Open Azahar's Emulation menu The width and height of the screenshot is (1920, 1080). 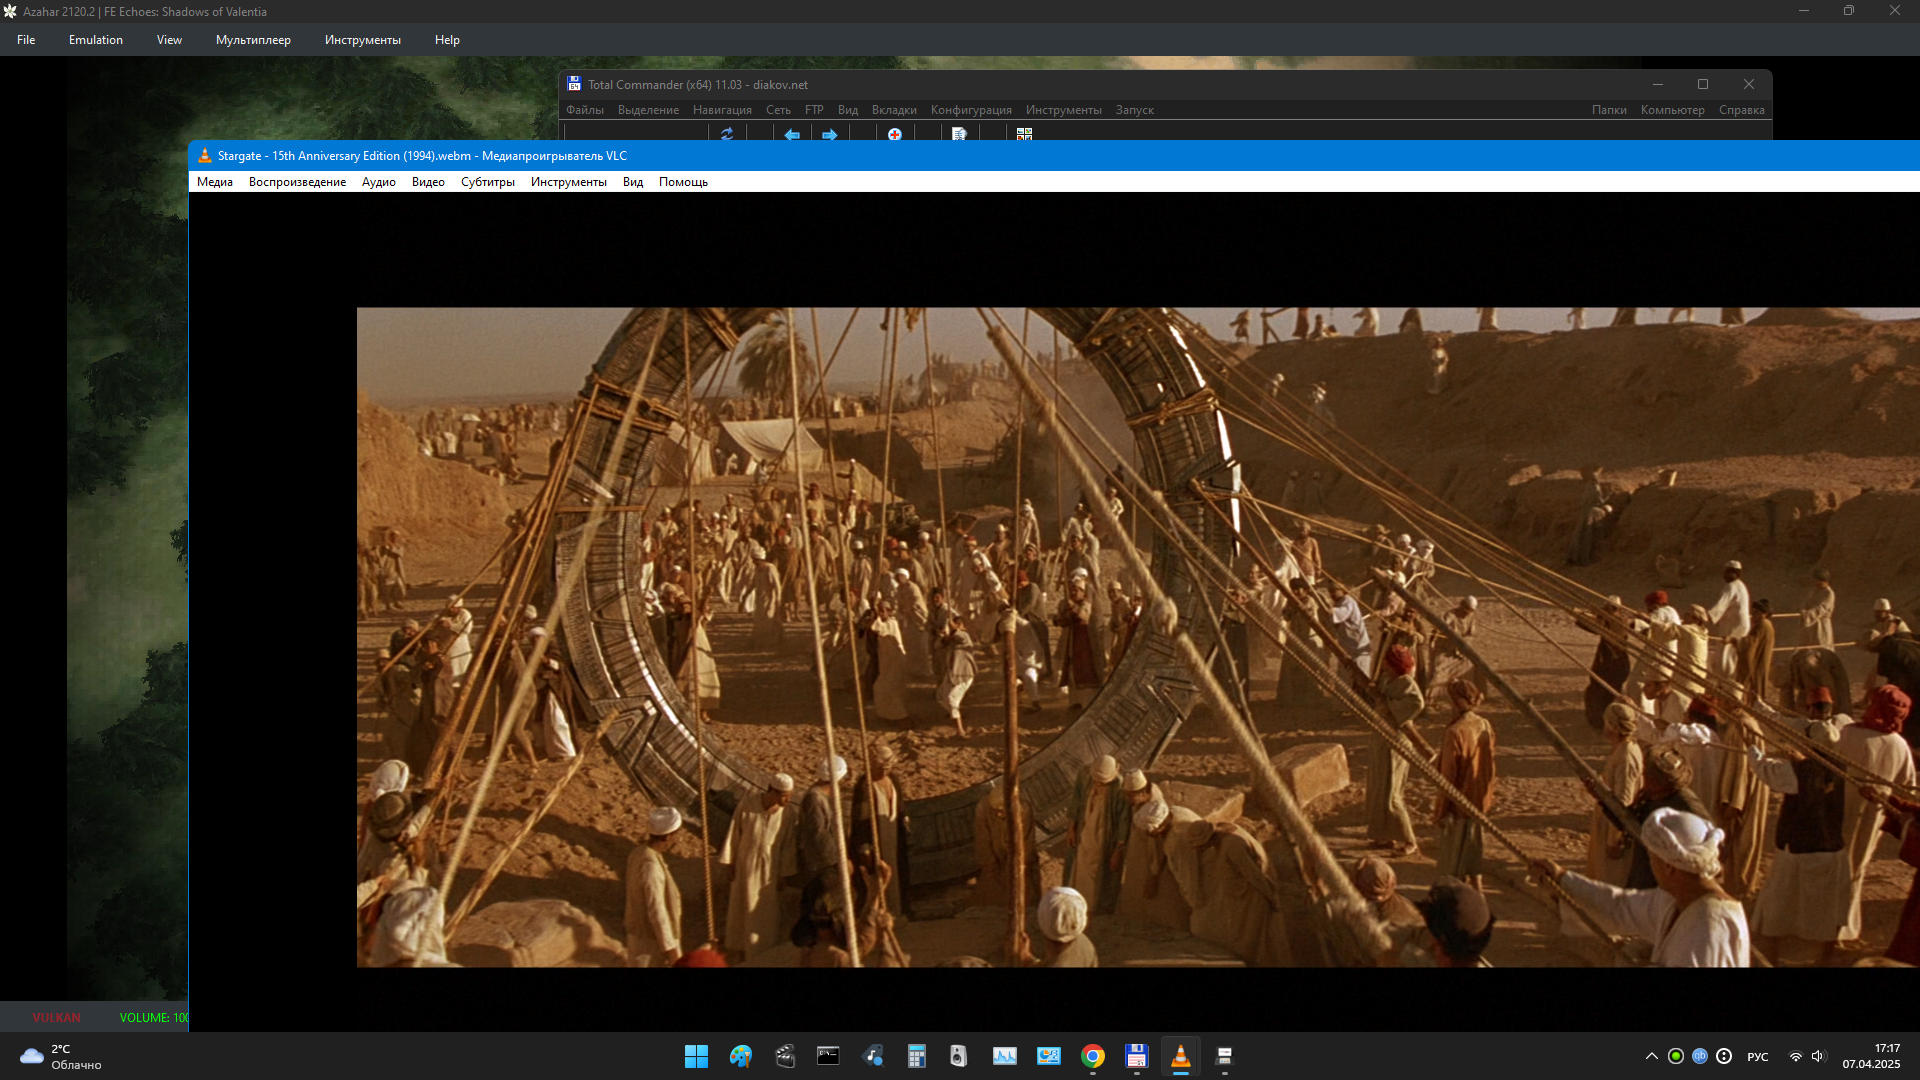[x=96, y=40]
